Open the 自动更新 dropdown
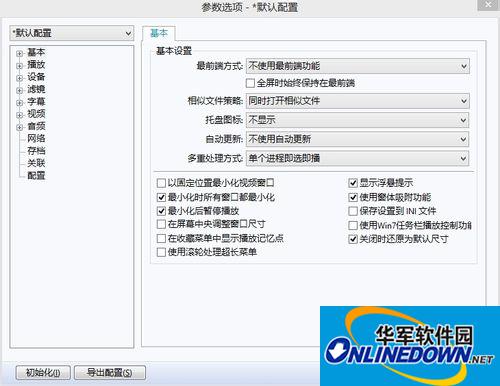The width and height of the screenshot is (500, 386). pyautogui.click(x=358, y=139)
